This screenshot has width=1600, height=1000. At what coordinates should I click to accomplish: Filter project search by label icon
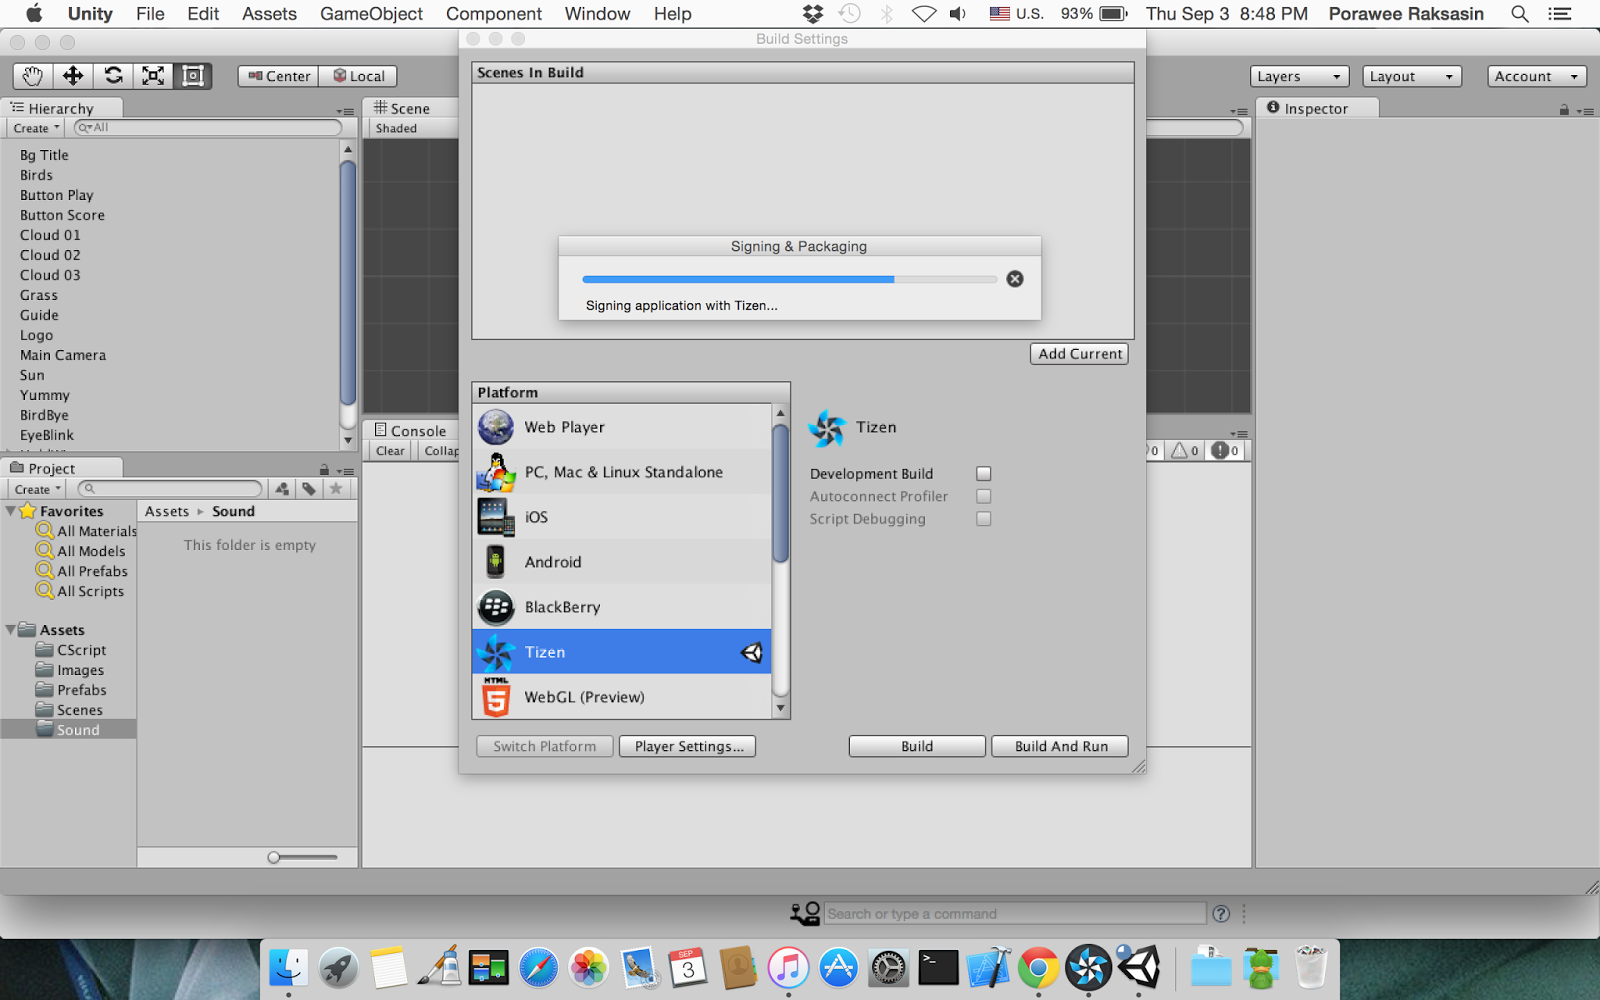click(309, 489)
